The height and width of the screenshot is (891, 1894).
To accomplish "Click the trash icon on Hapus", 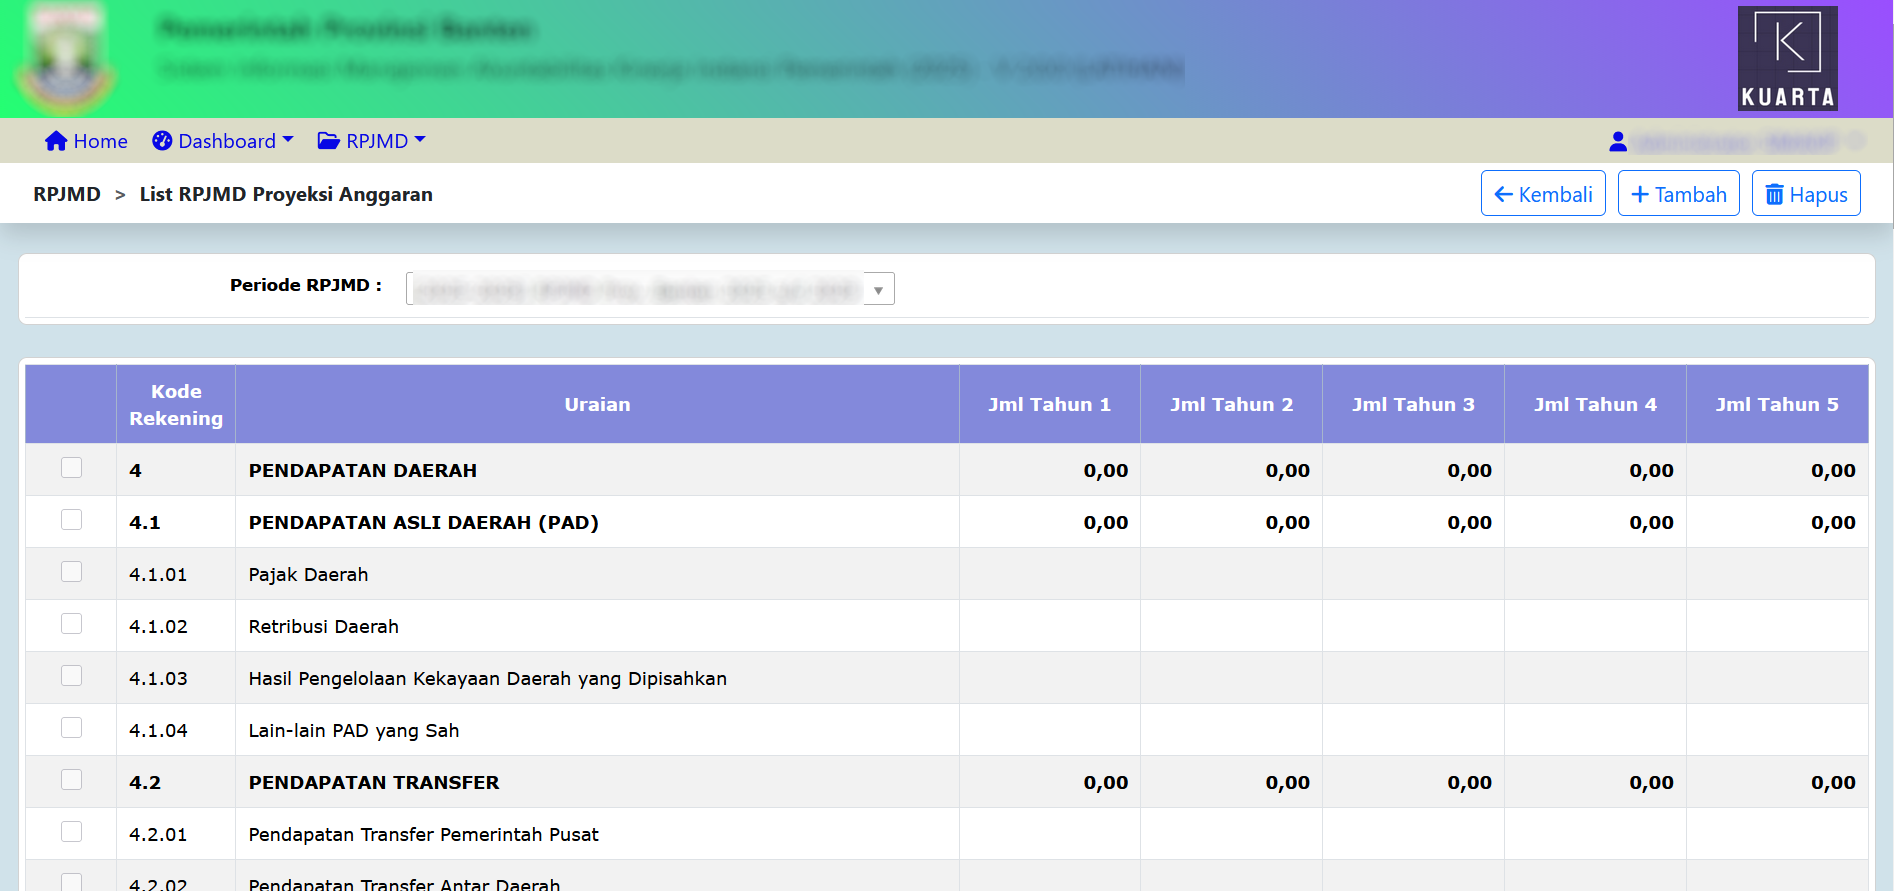I will tap(1774, 194).
